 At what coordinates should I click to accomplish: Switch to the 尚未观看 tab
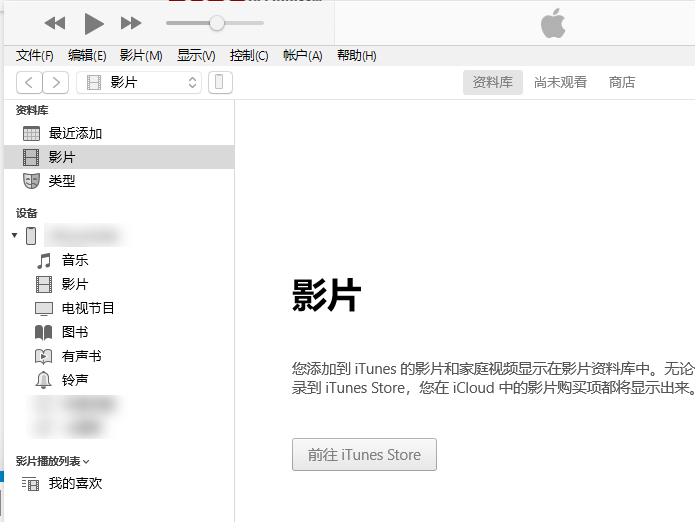[x=560, y=83]
